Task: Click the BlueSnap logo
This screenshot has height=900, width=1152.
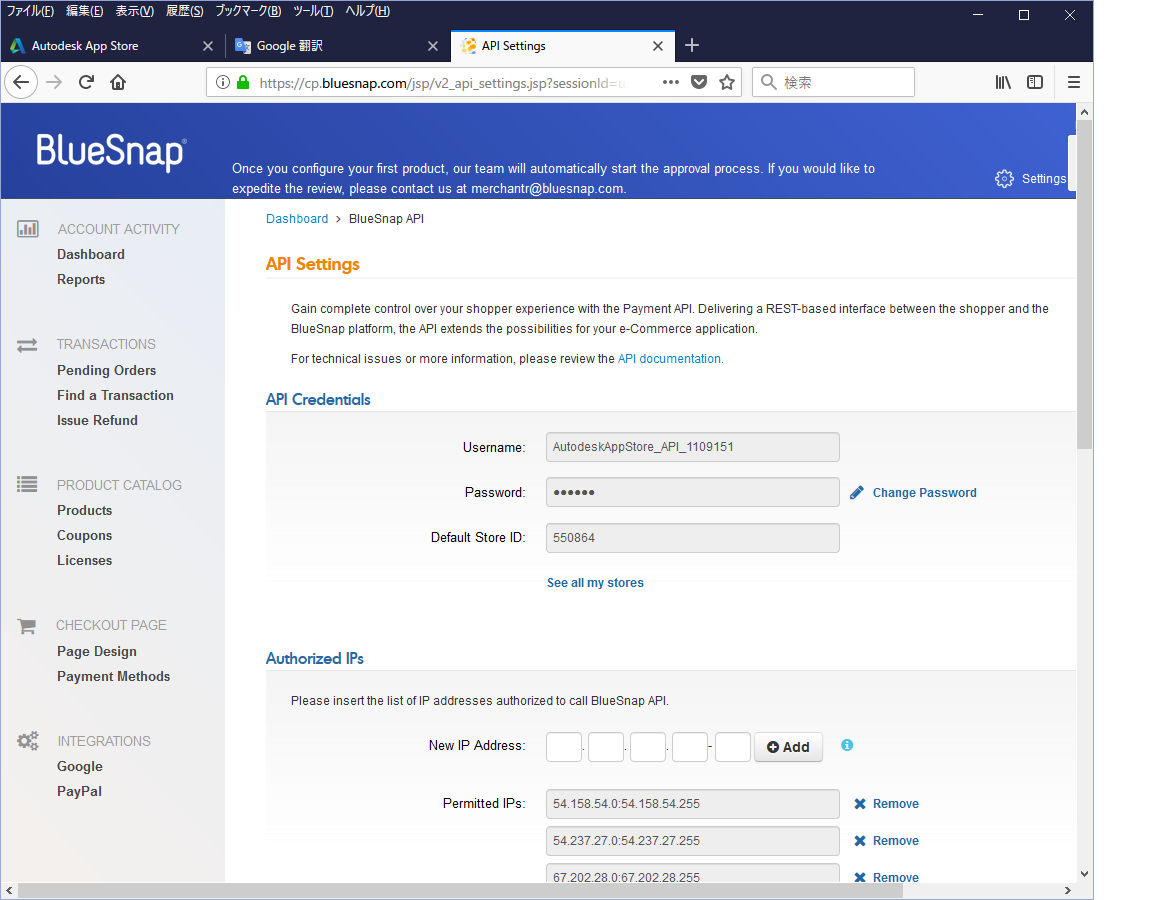Action: coord(111,151)
